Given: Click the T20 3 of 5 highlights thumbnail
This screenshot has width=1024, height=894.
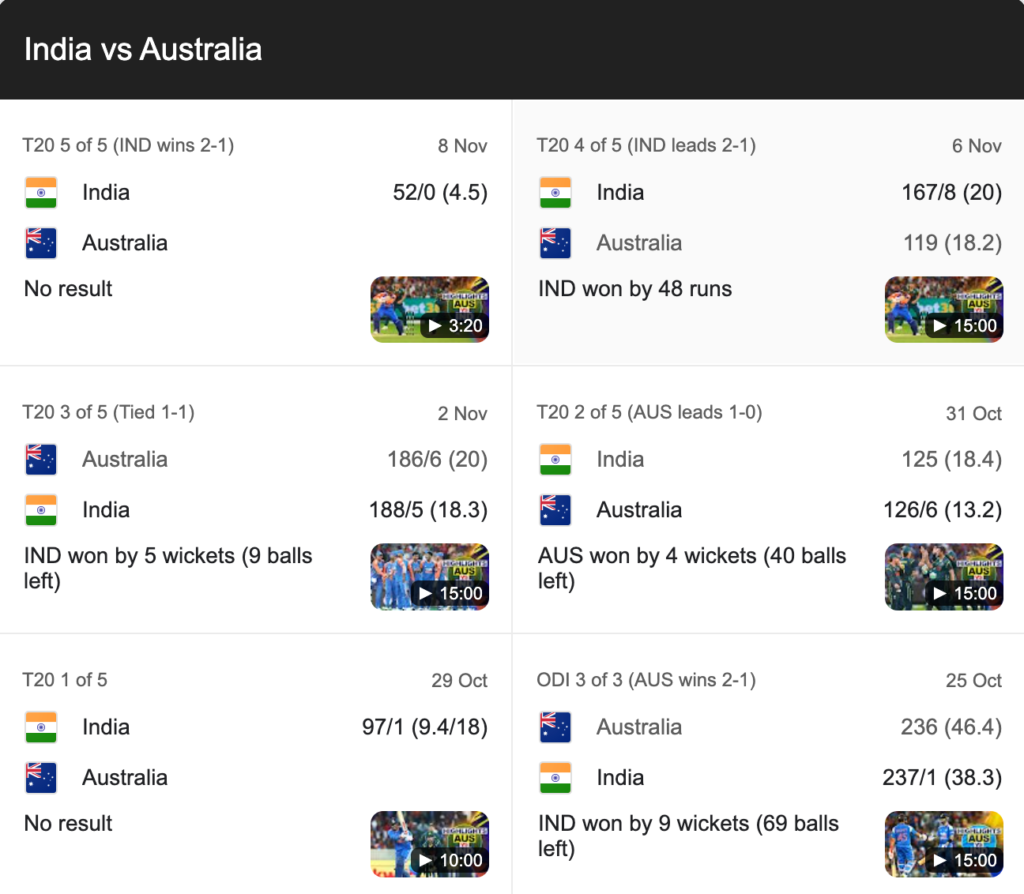Looking at the screenshot, I should (429, 576).
